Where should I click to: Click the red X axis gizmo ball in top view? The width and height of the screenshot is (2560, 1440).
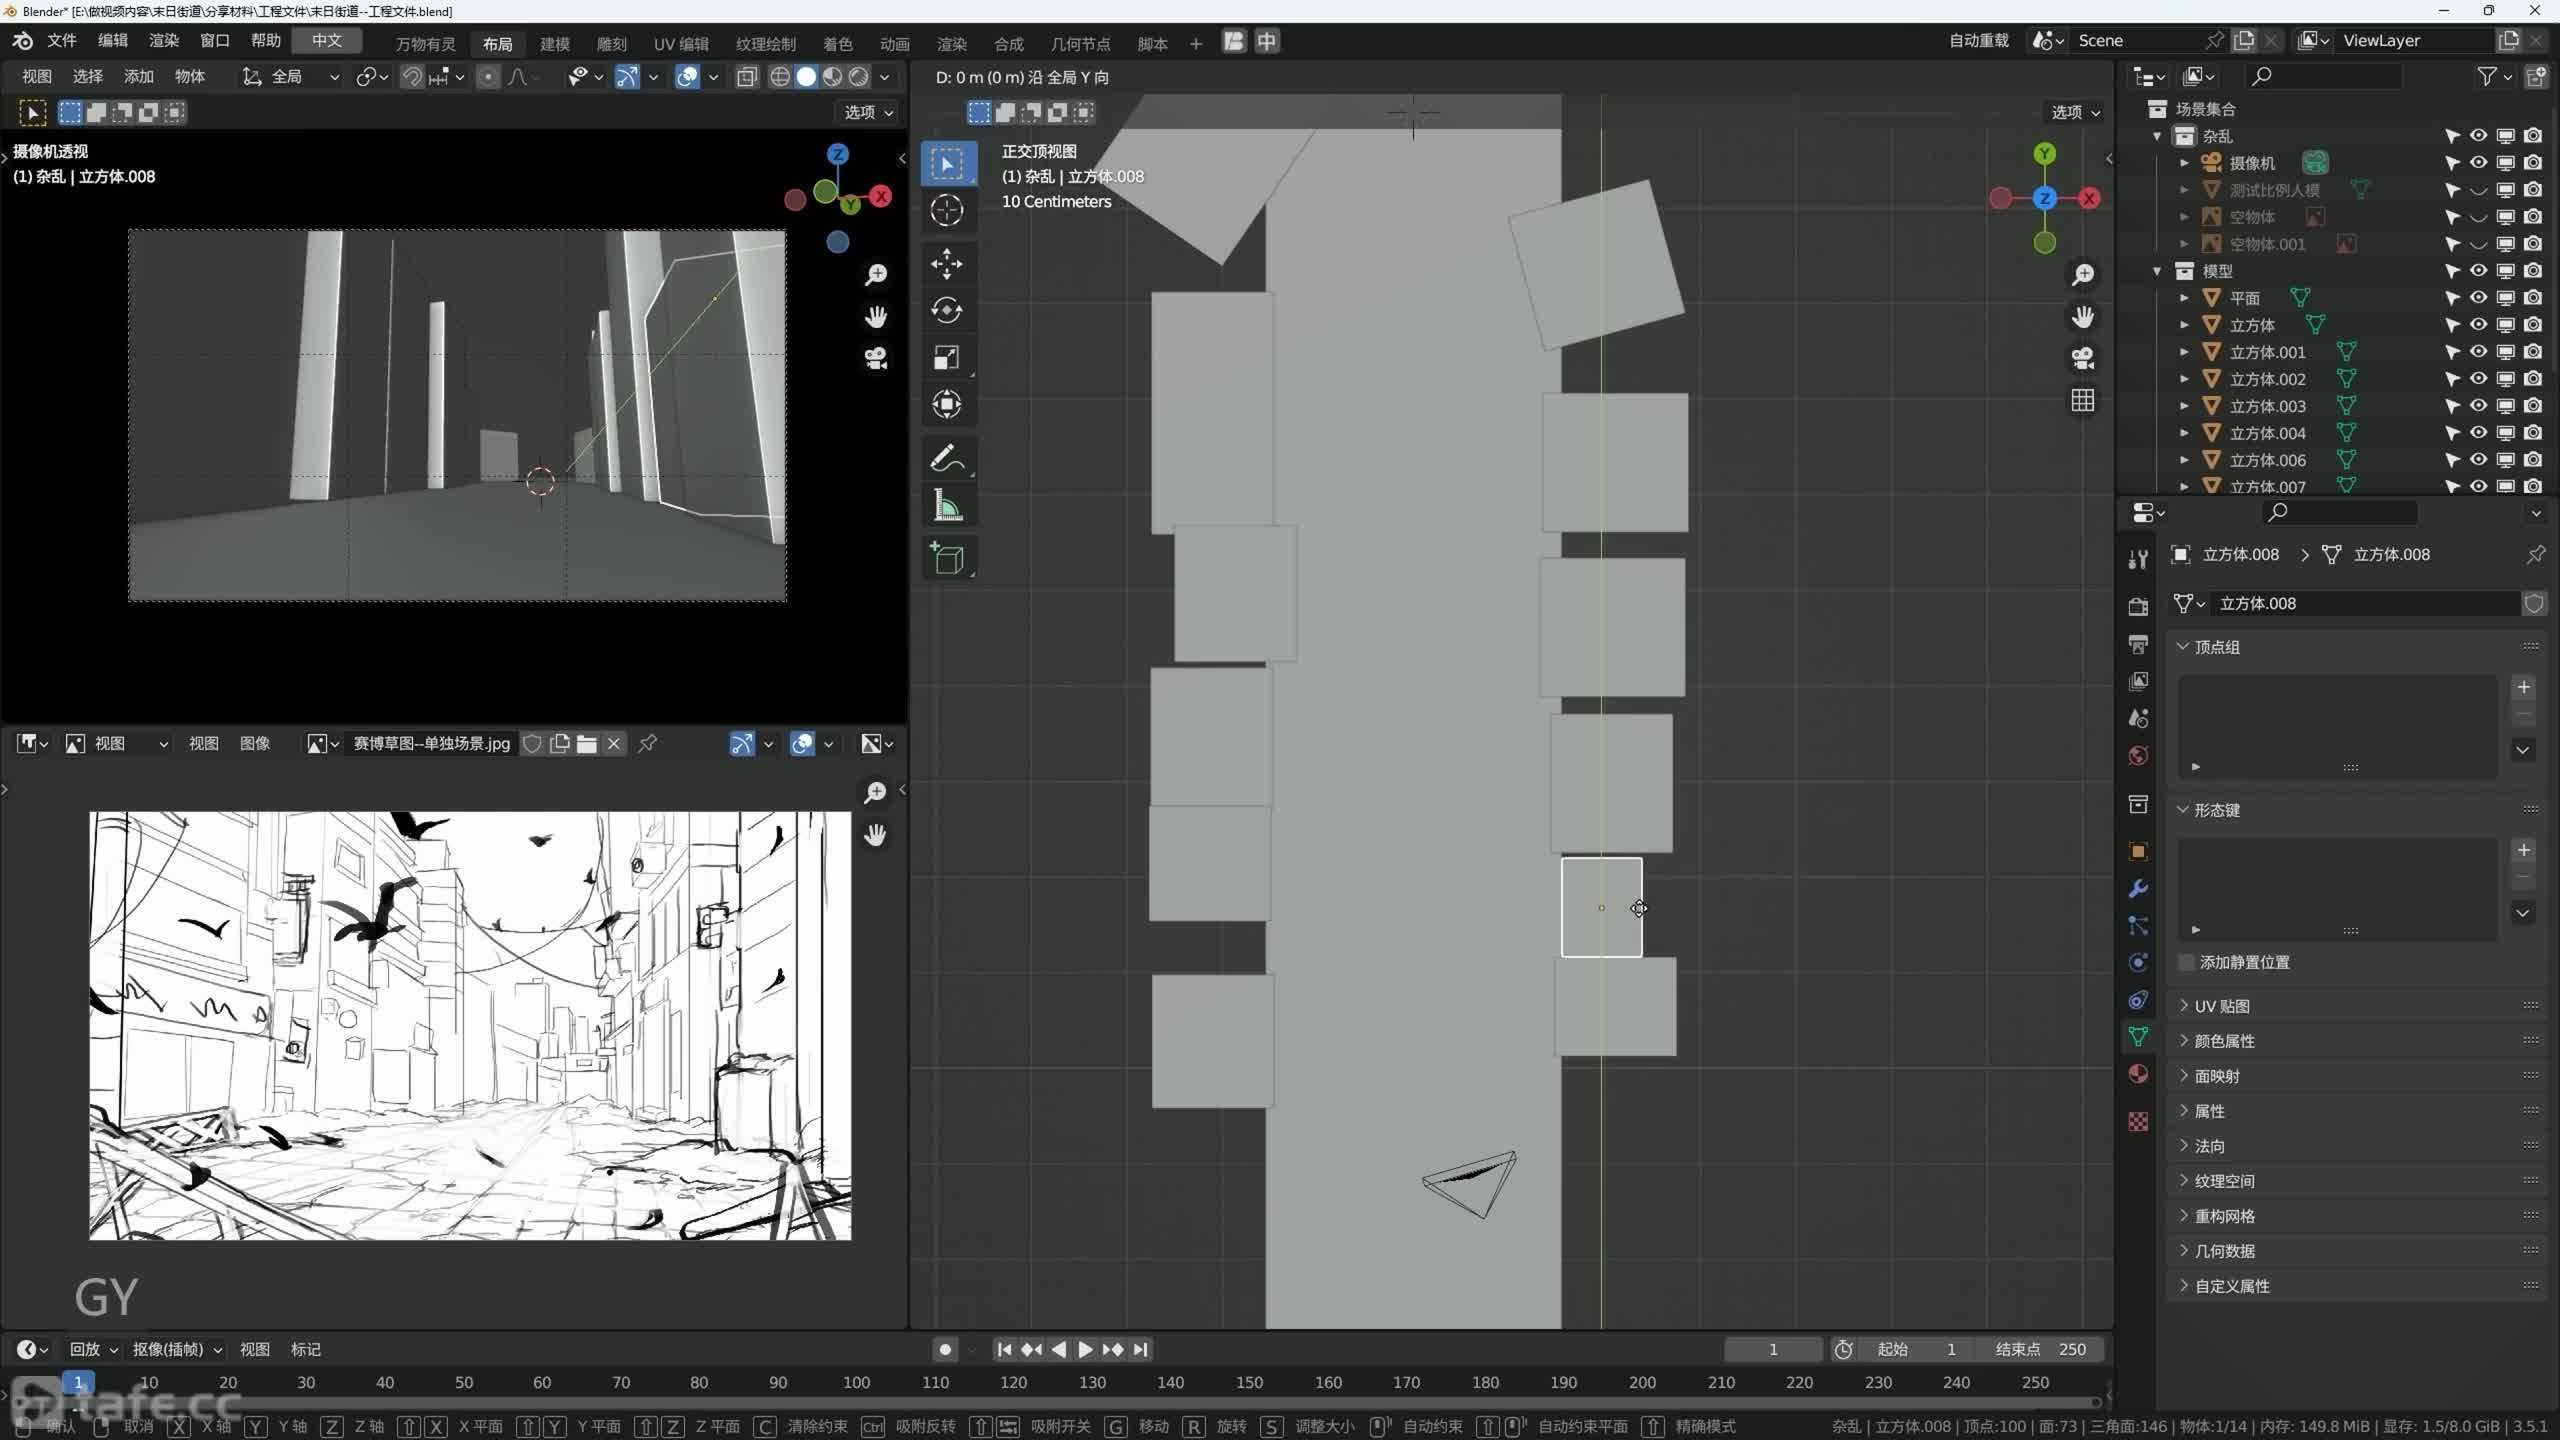tap(2089, 198)
